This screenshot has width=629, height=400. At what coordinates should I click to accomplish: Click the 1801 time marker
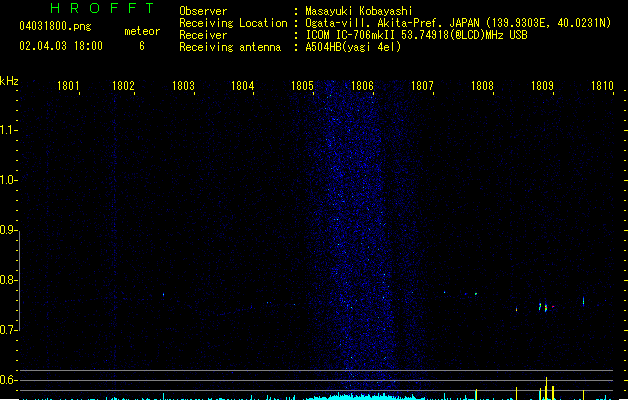coord(68,86)
